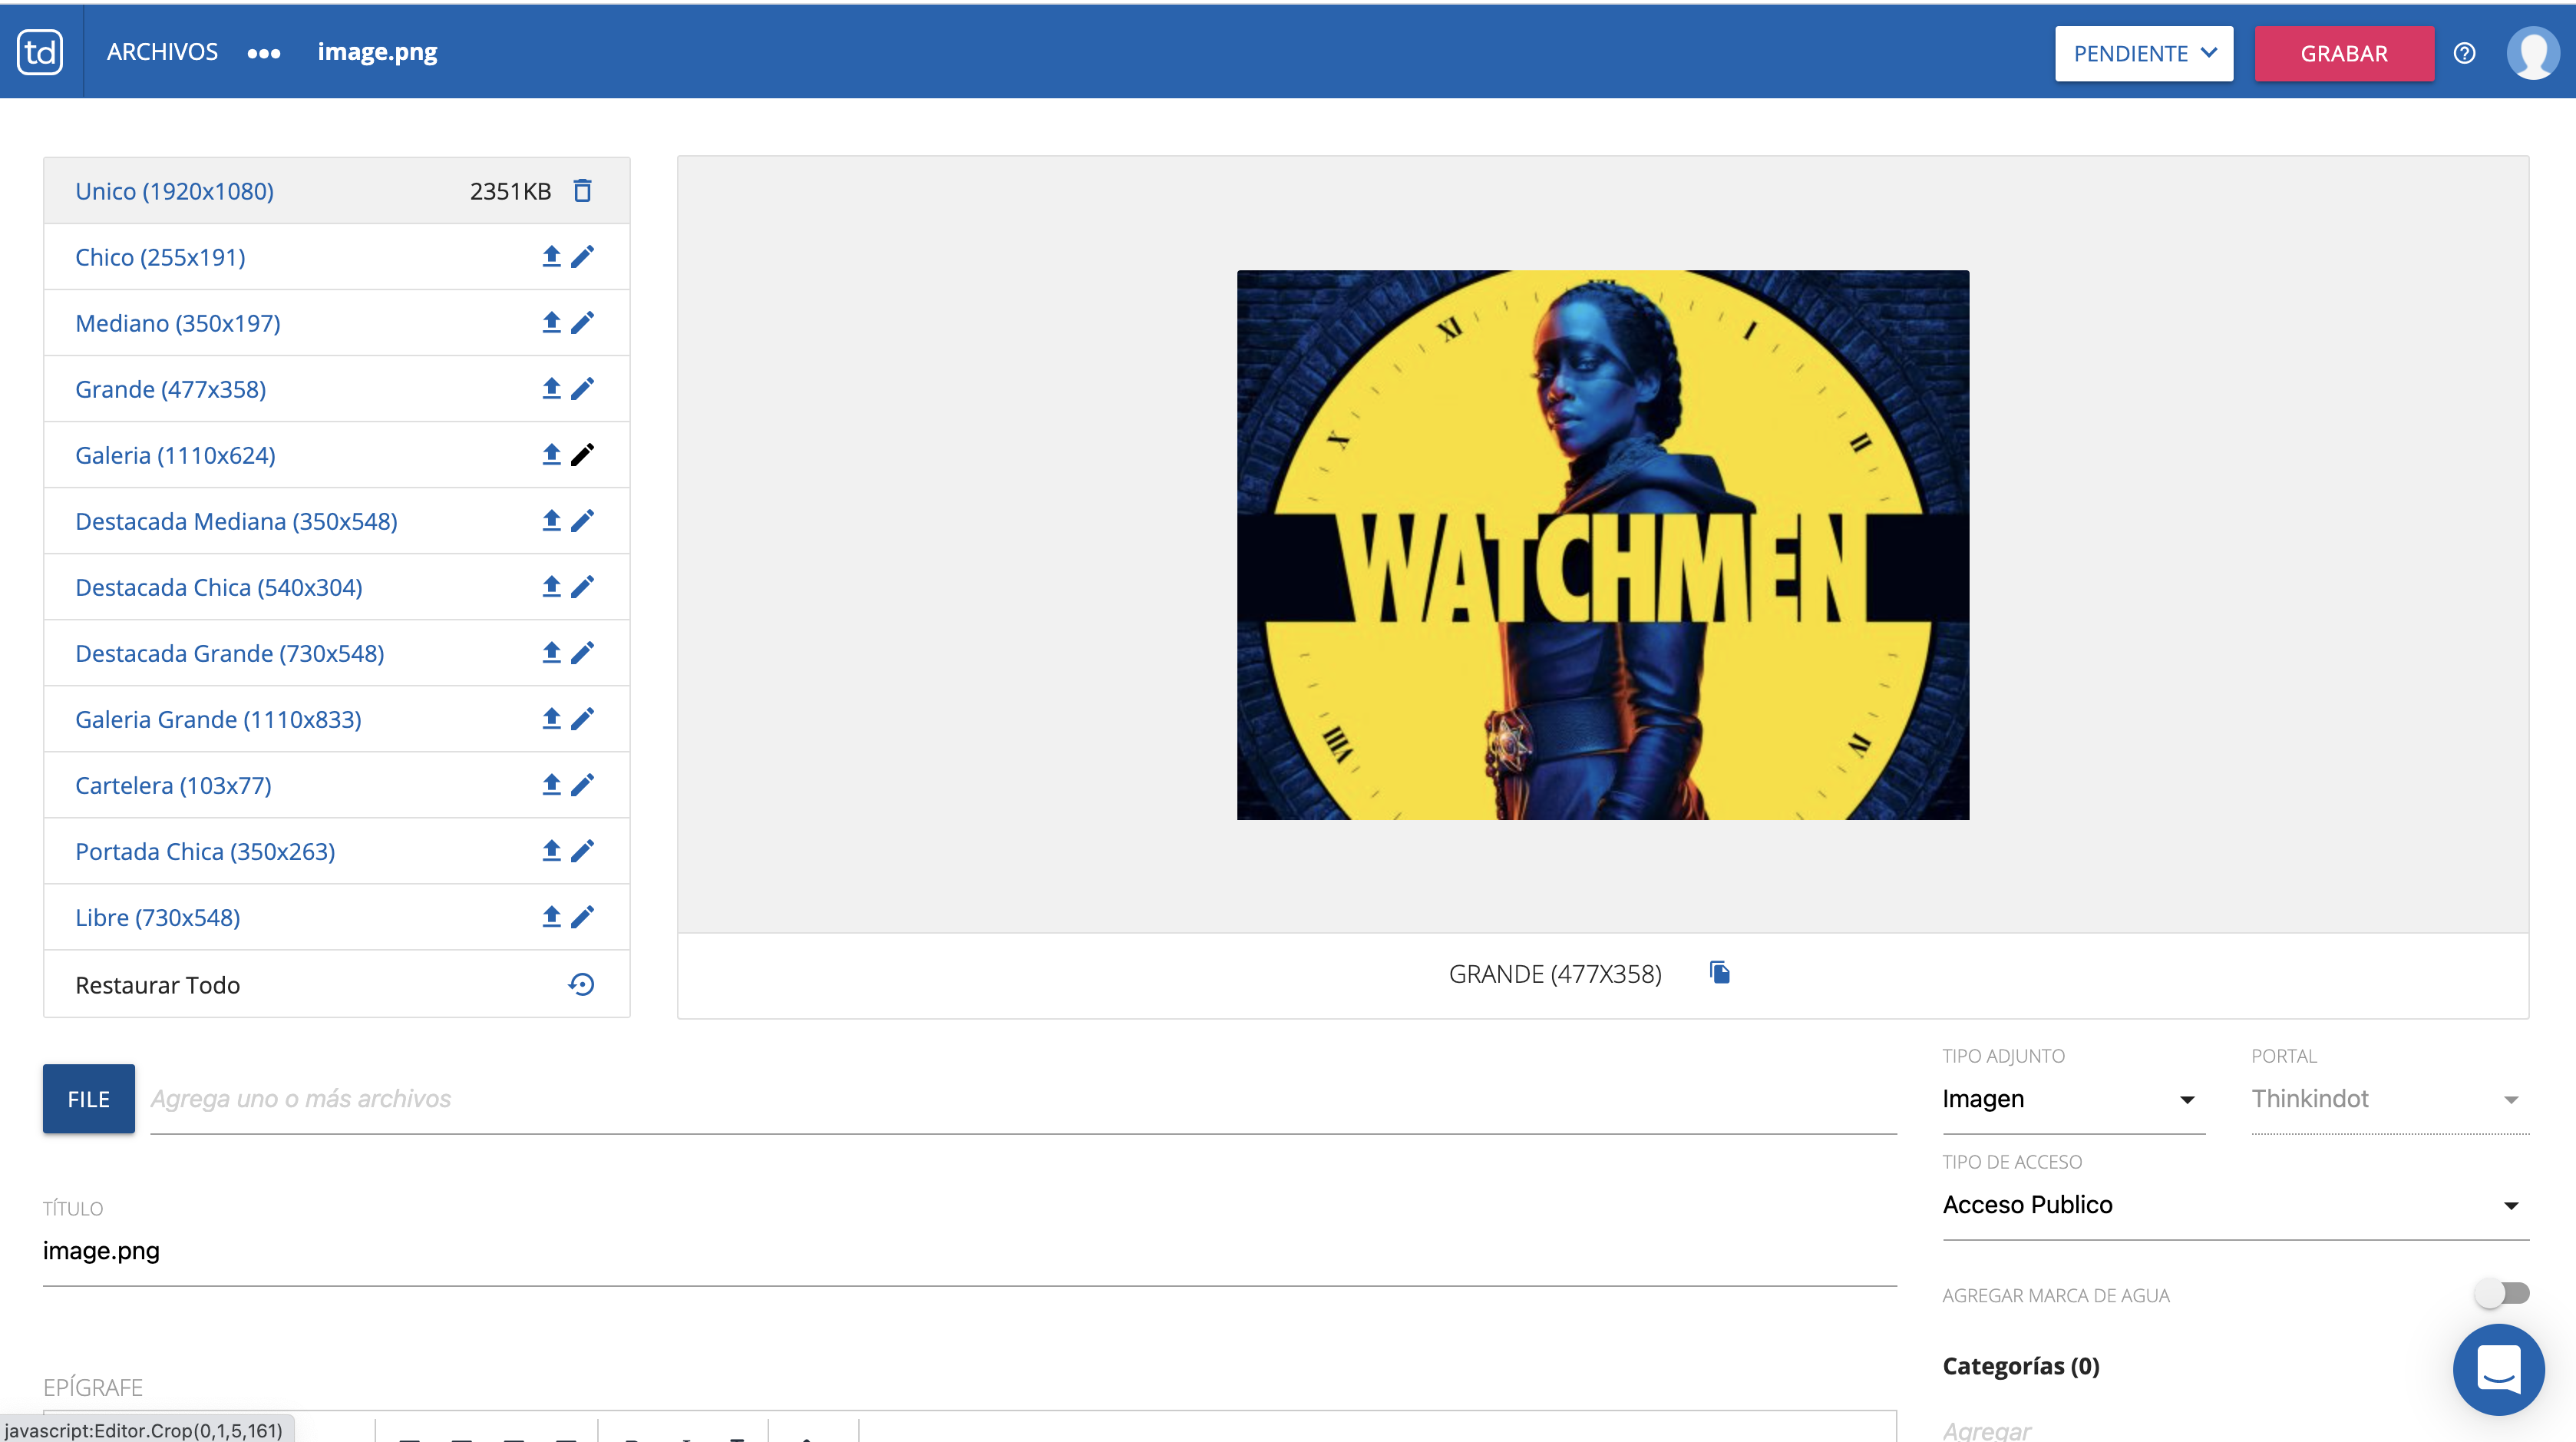Click the Restaurar Todo restore icon
Screen dimensions: 2576x1442
click(581, 985)
